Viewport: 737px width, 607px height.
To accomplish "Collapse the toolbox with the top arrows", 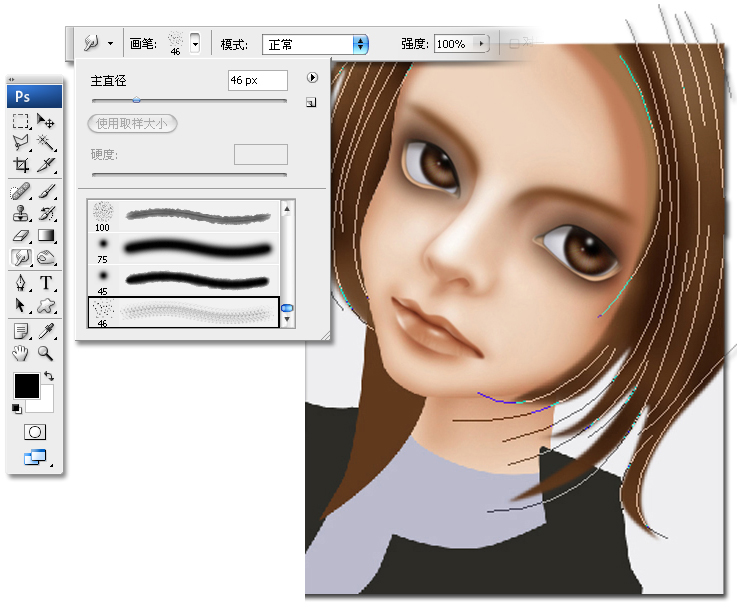I will click(x=11, y=79).
